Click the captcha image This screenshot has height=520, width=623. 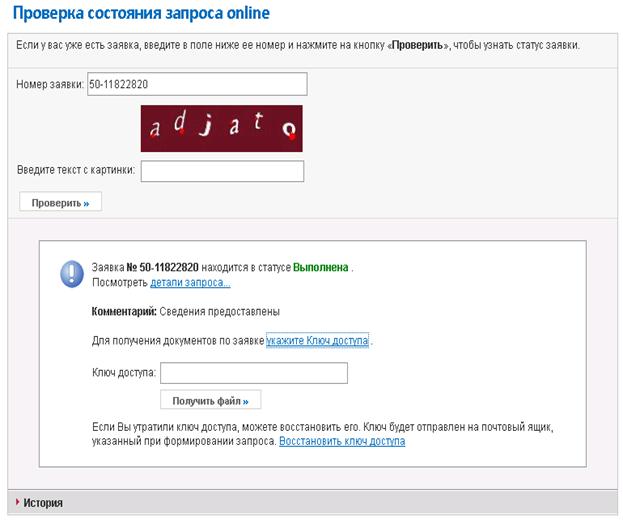click(221, 128)
